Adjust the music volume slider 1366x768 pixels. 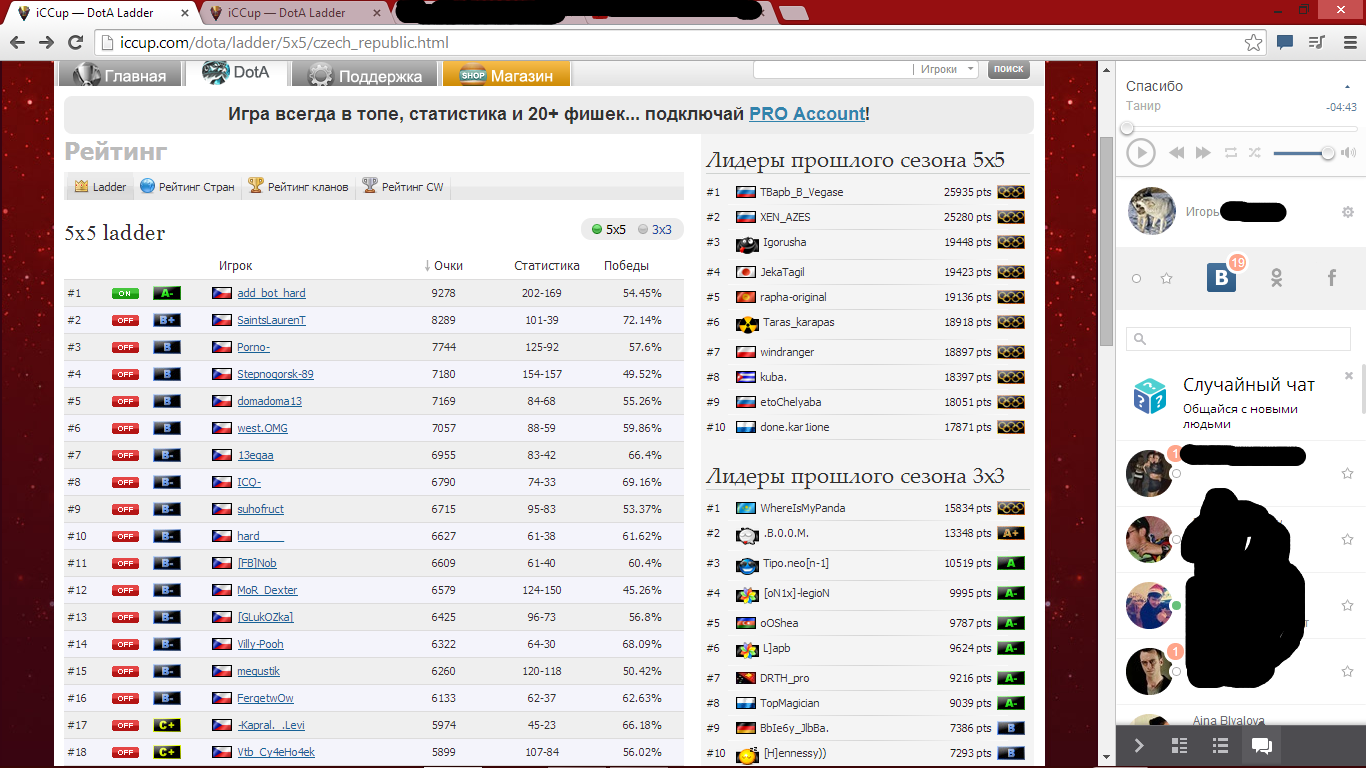(1302, 153)
